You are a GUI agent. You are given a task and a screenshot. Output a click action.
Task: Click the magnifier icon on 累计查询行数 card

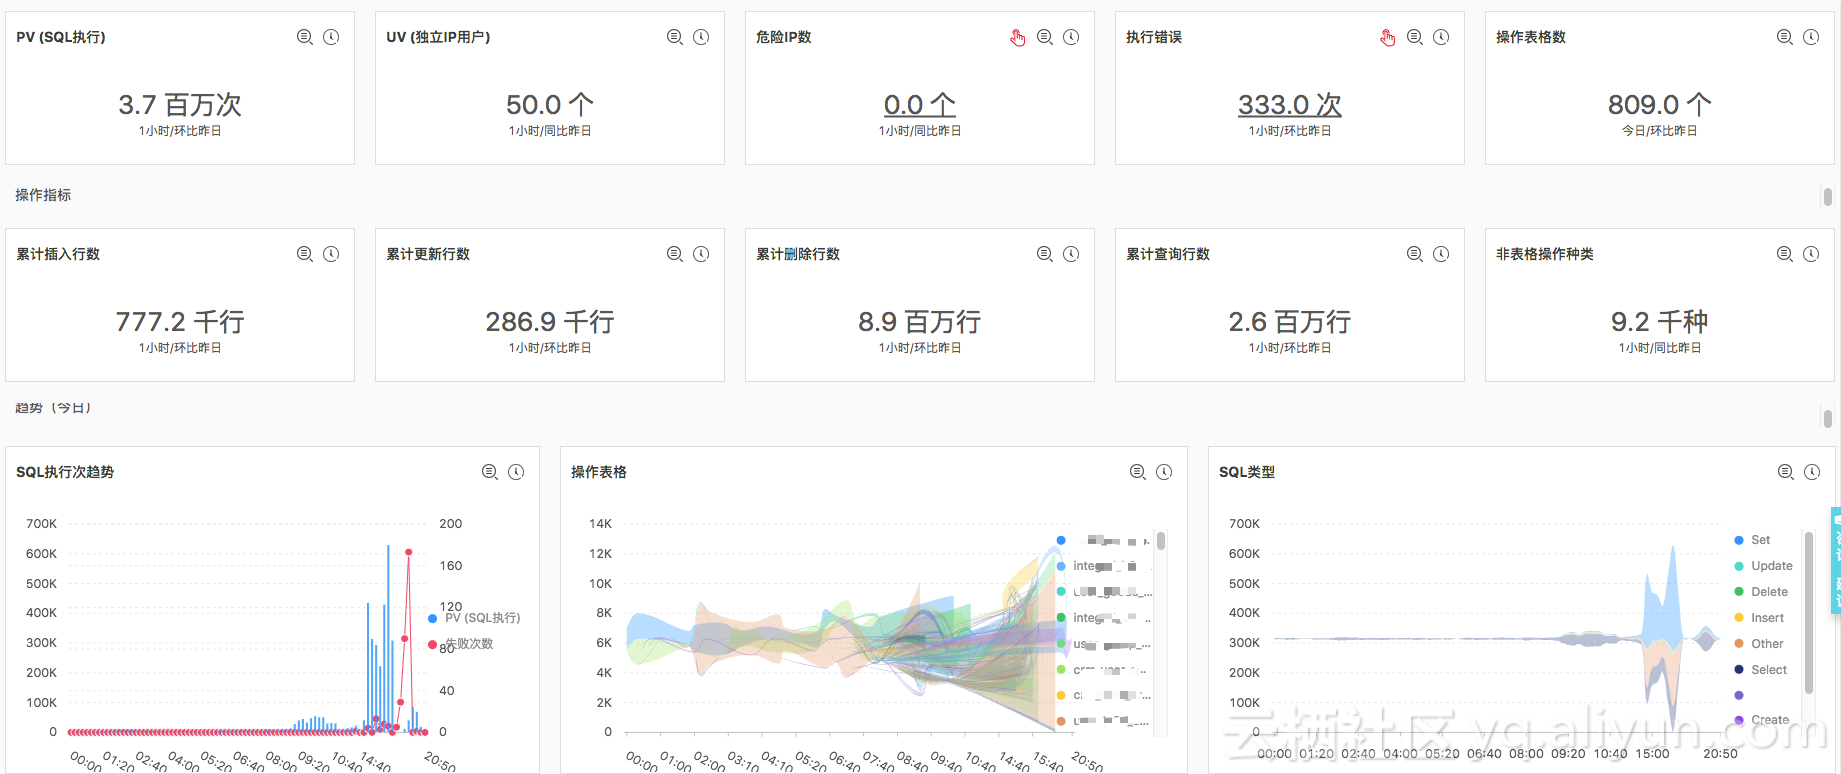tap(1415, 254)
